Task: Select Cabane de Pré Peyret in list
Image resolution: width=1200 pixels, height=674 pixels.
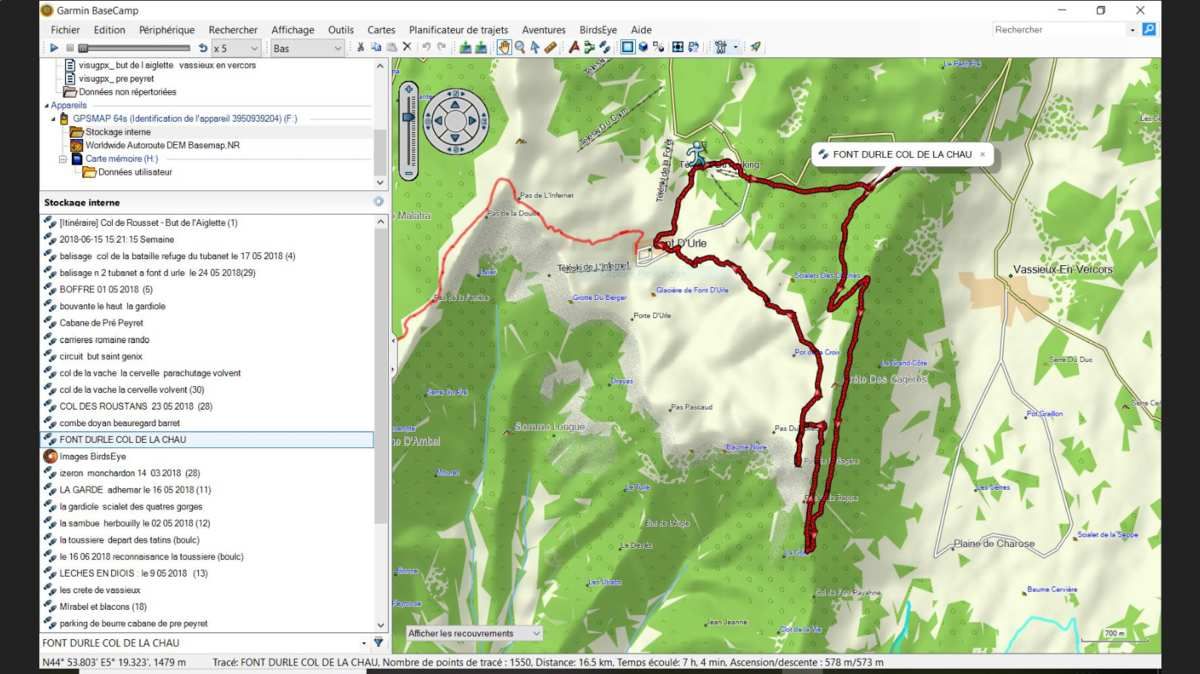Action: point(101,323)
